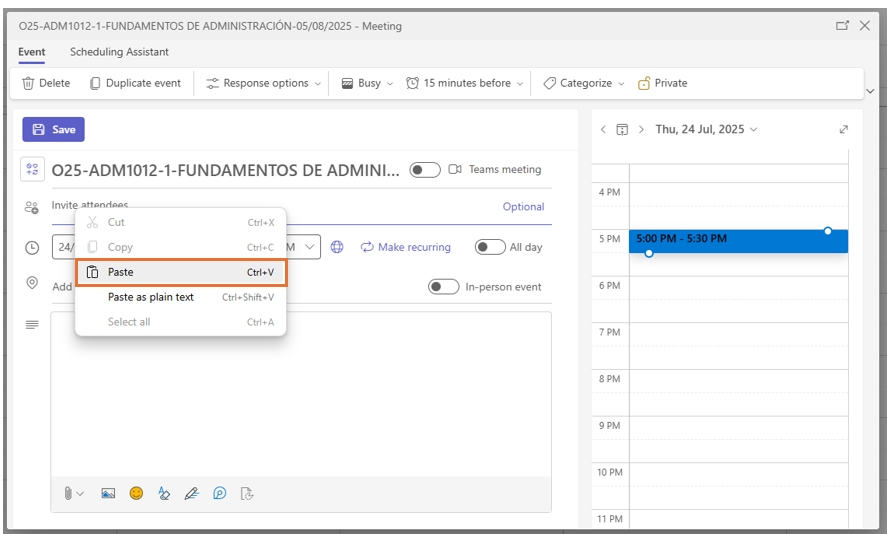Open the 15 minutes before reminder dropdown
Viewport: 888px width, 534px height.
coord(464,83)
